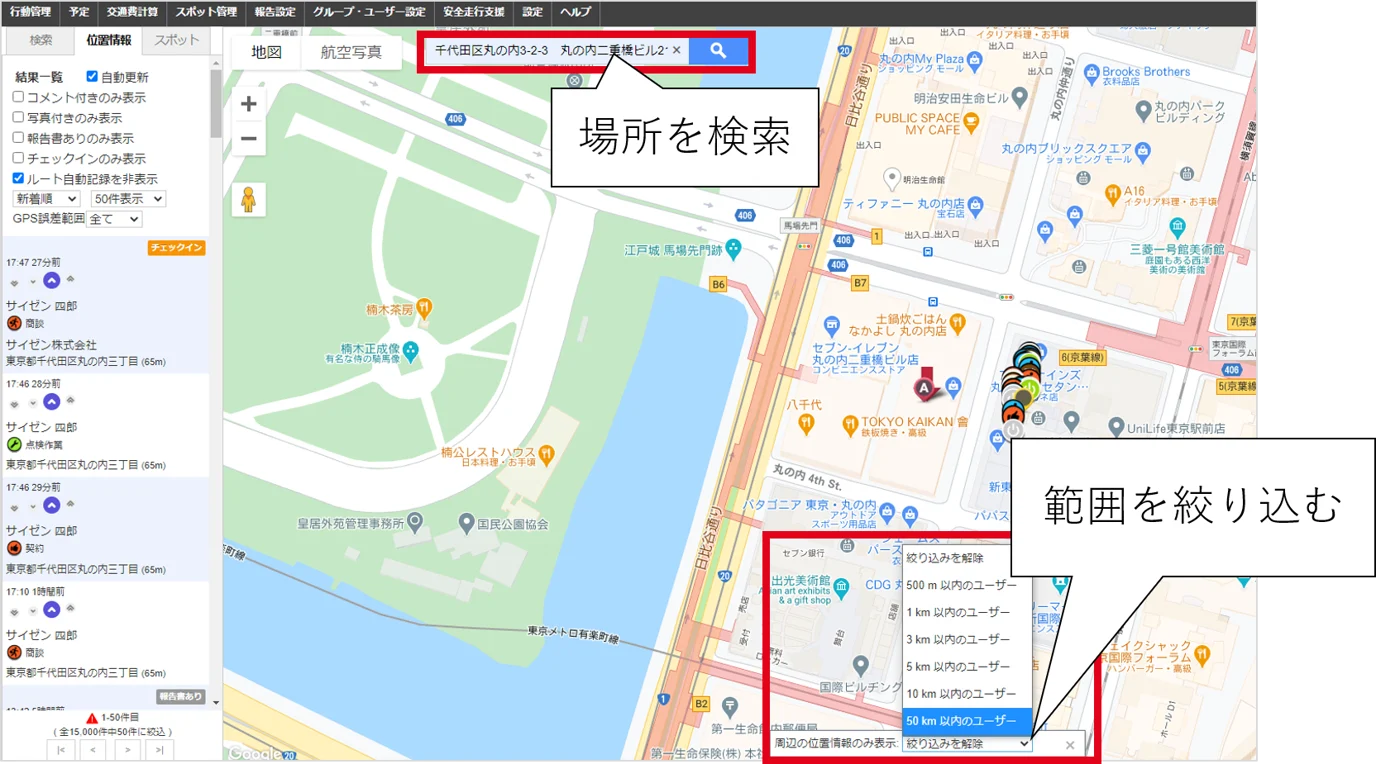Click the purple up-arrow icon in 17:10 entry
The image size is (1376, 764).
point(52,609)
